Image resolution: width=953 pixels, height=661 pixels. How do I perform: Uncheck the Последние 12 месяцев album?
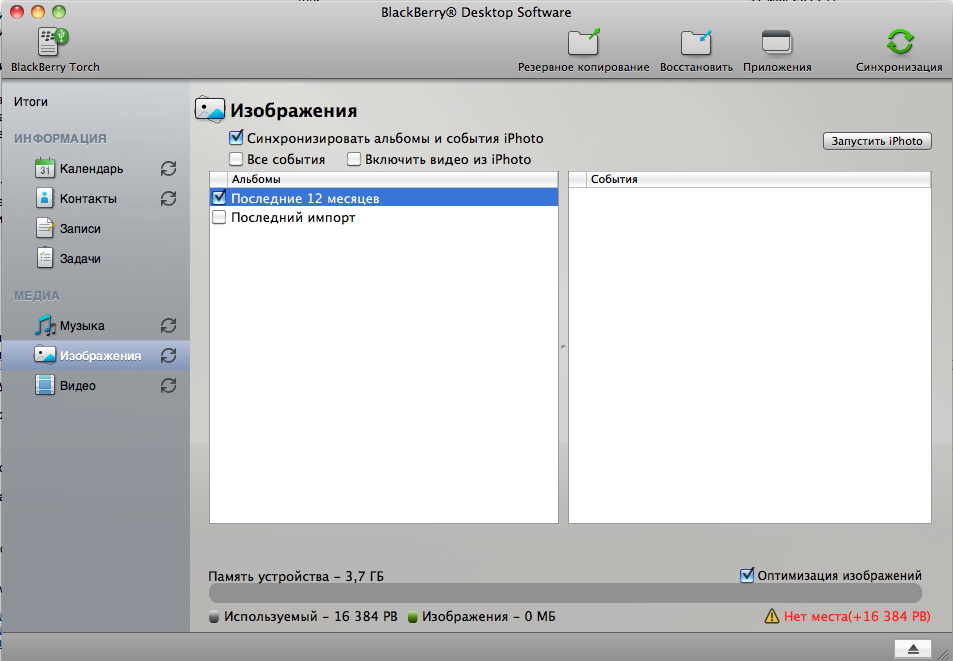pos(219,197)
